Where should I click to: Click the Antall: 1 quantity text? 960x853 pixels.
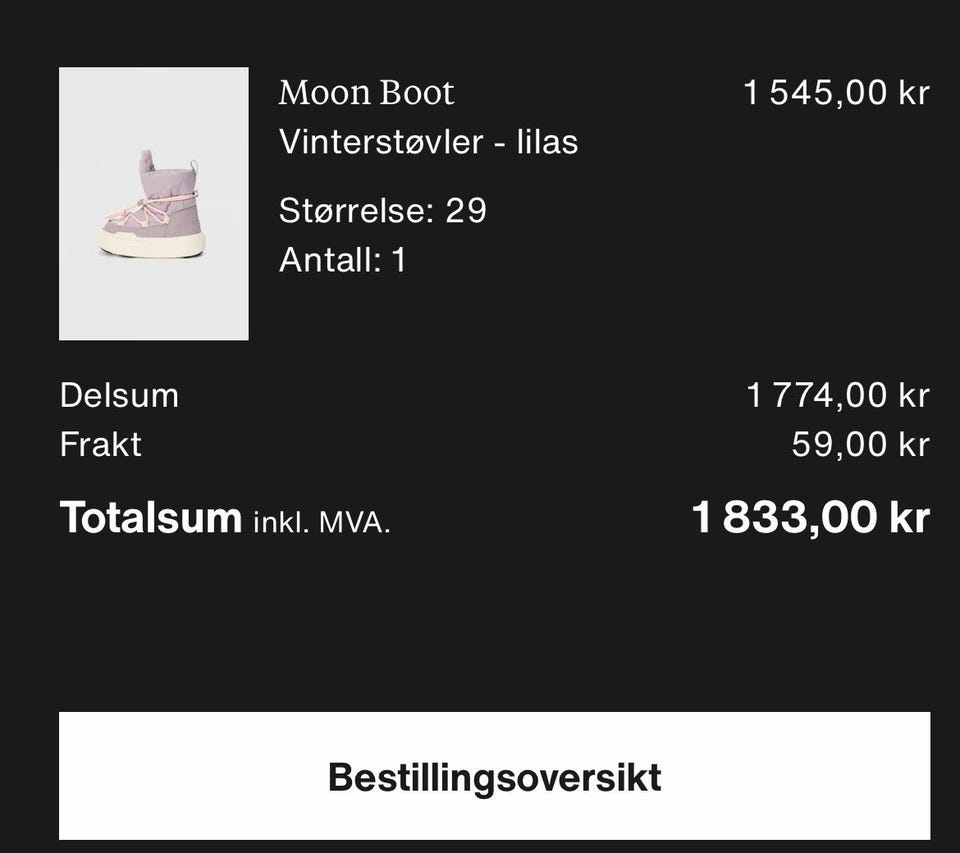coord(342,260)
